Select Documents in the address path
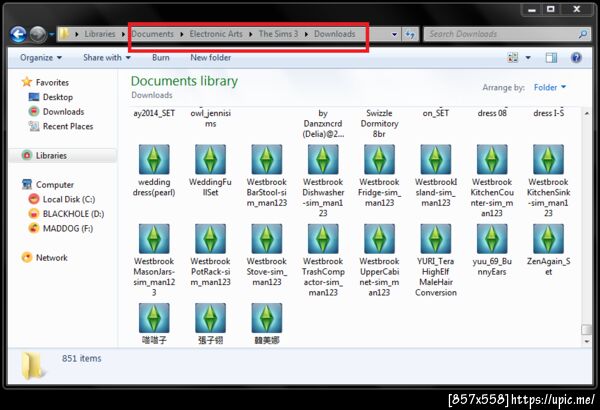Viewport: 600px width, 410px height. click(153, 34)
